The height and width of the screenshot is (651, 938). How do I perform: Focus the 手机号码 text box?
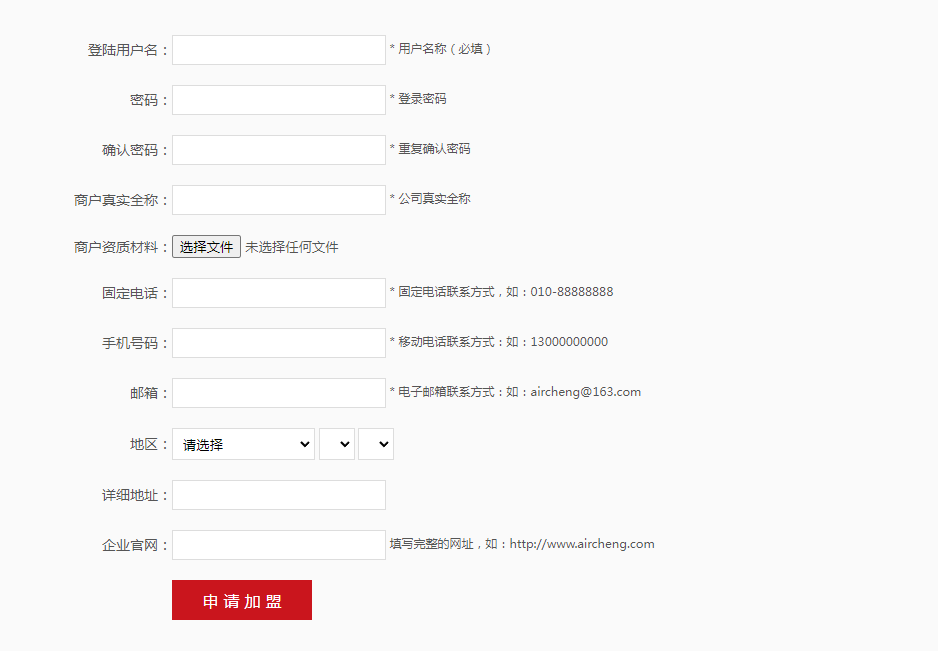click(x=278, y=343)
